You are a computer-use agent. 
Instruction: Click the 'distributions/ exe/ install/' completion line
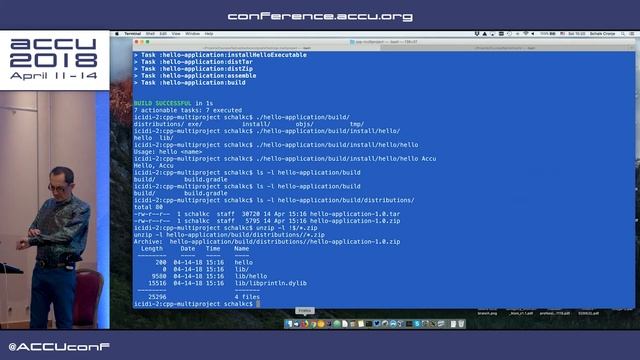click(x=249, y=124)
